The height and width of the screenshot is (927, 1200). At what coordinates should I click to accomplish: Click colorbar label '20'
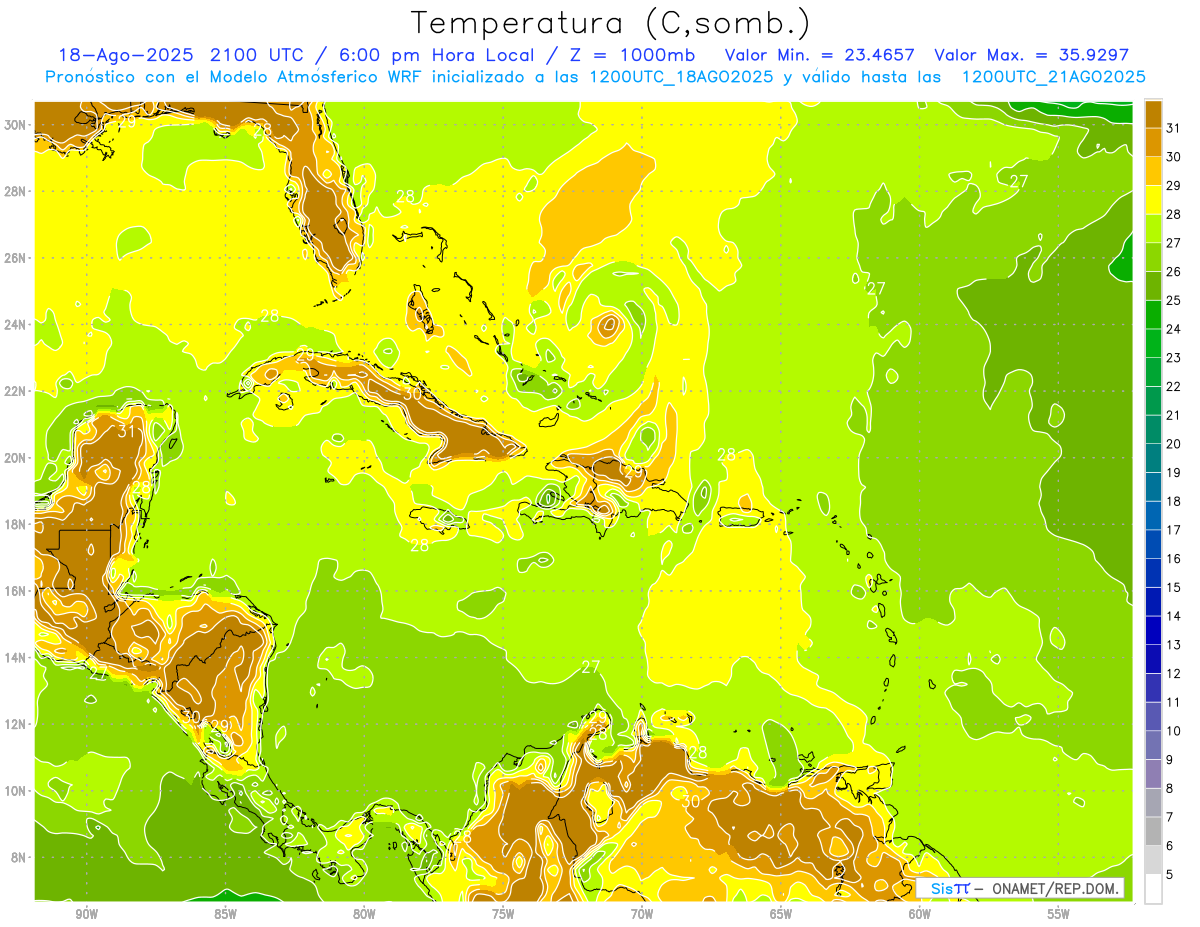click(1174, 444)
